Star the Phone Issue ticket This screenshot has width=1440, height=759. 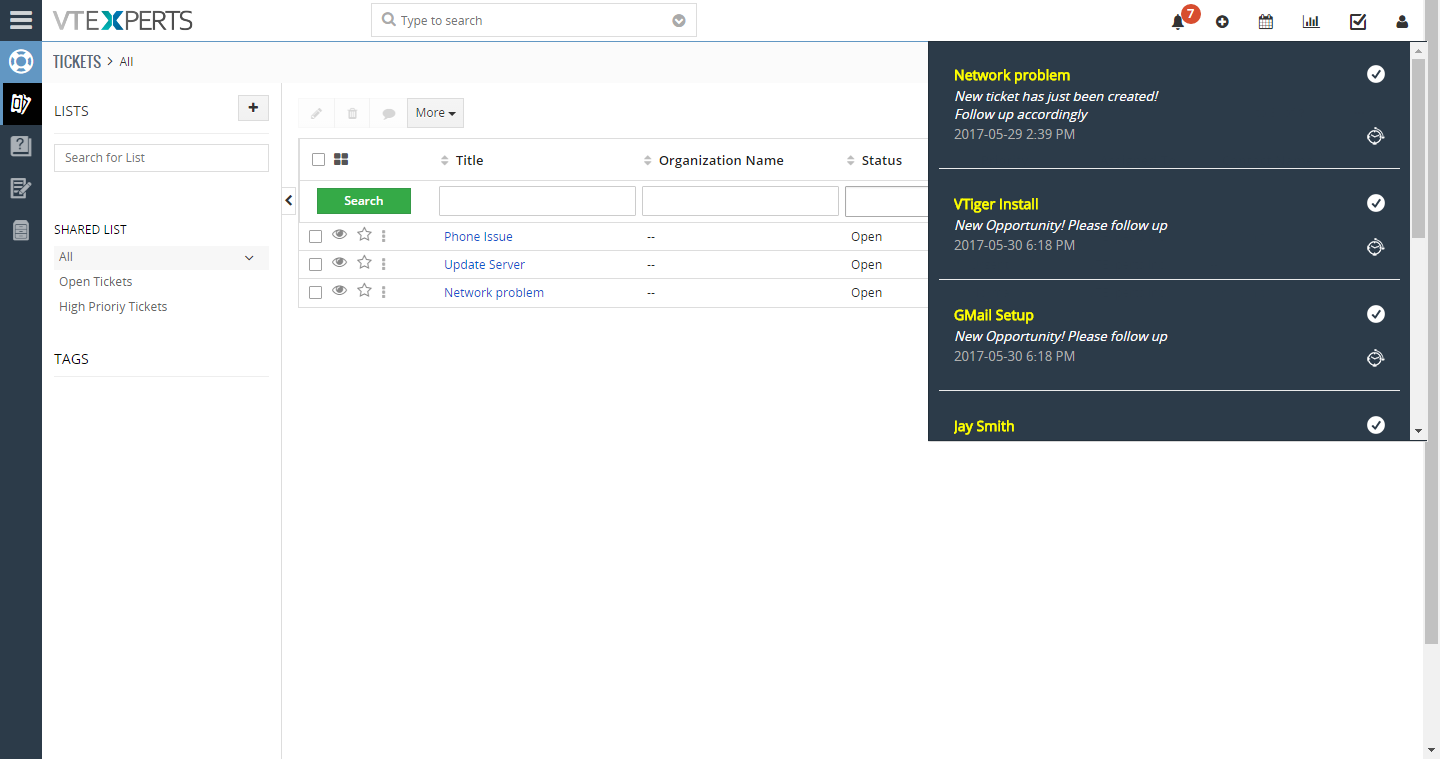click(x=364, y=235)
